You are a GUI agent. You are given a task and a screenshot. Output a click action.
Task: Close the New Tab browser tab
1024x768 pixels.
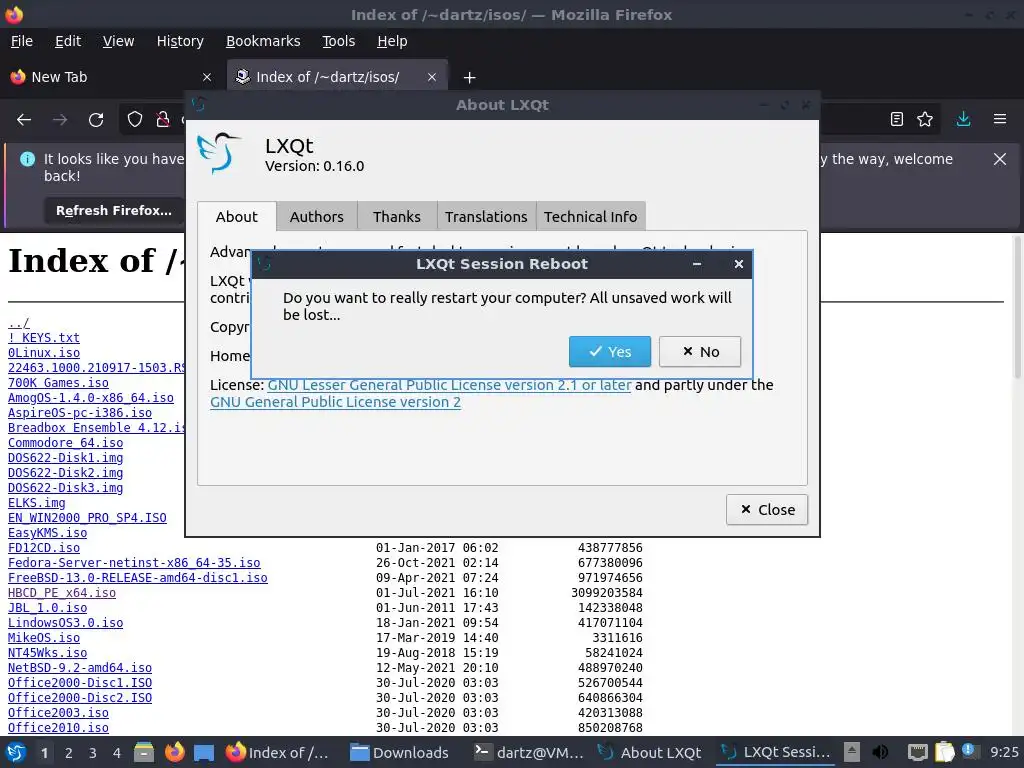click(207, 77)
